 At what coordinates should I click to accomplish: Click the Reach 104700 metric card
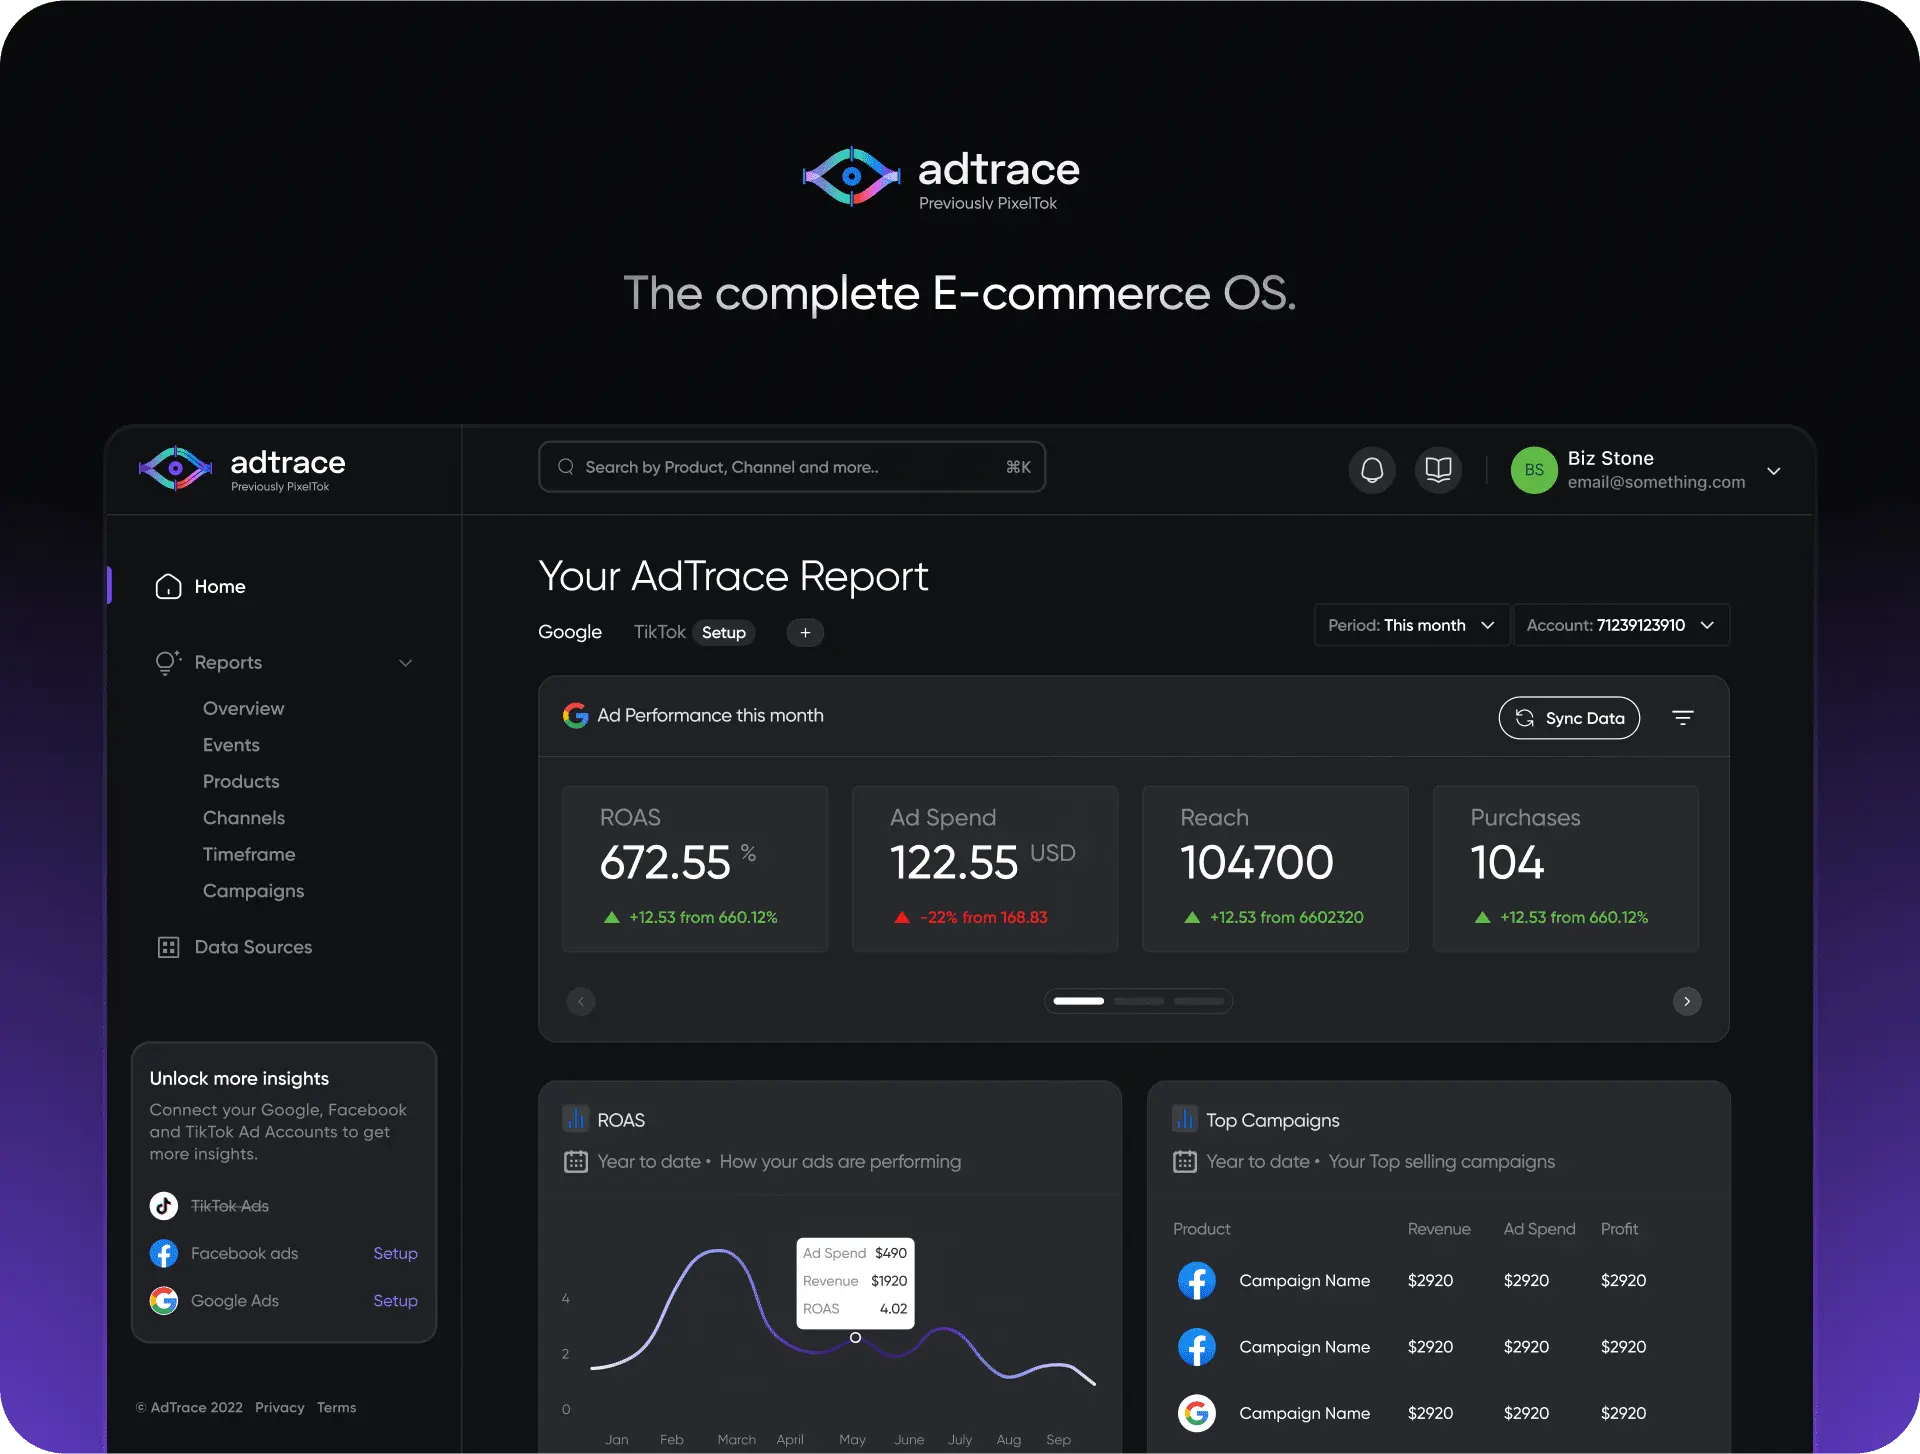pyautogui.click(x=1275, y=868)
